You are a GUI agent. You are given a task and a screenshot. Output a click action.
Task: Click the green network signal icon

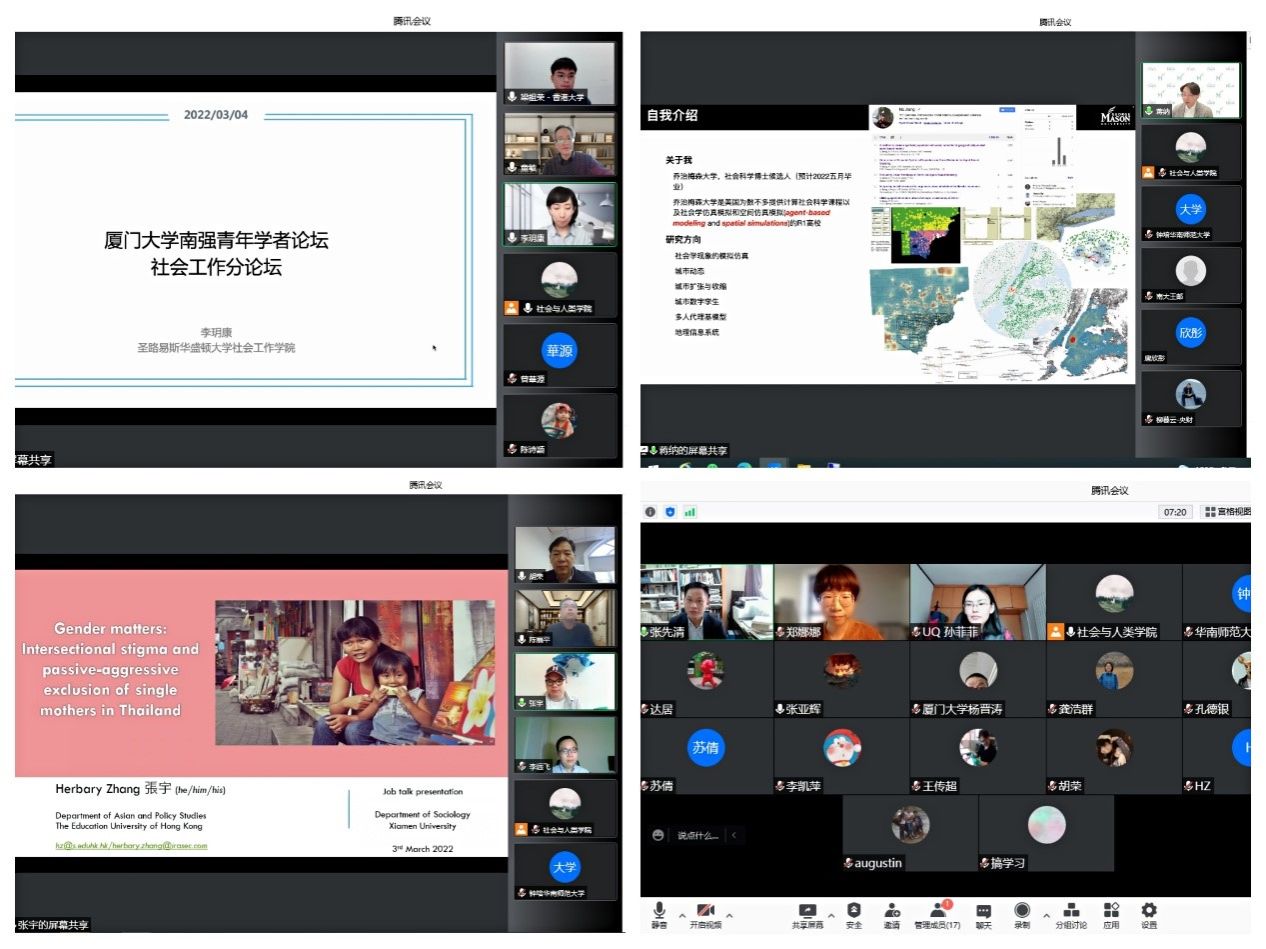[x=690, y=512]
